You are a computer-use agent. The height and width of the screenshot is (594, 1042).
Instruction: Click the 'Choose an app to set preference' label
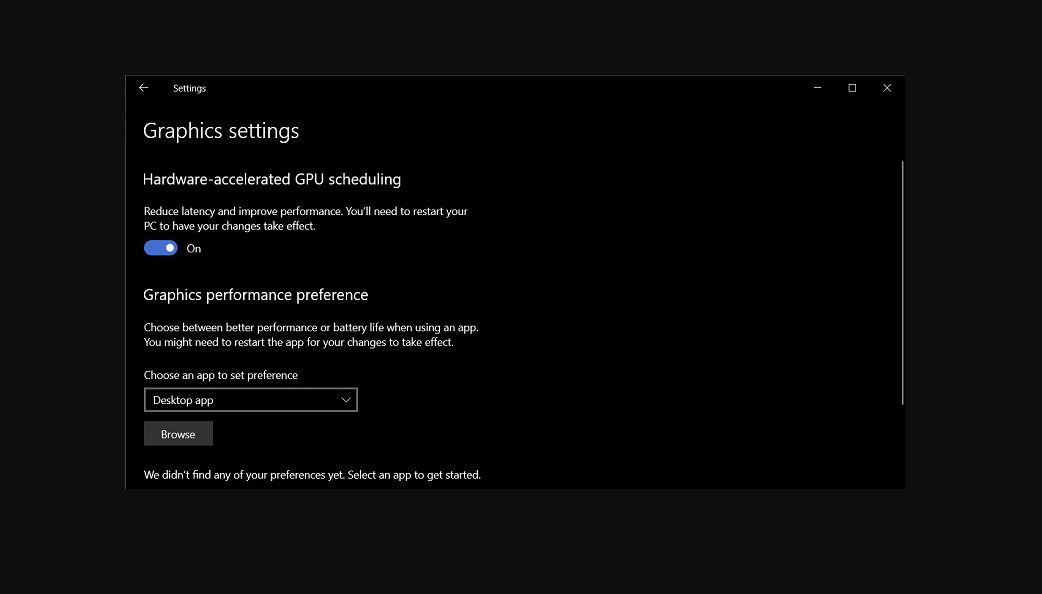(221, 375)
